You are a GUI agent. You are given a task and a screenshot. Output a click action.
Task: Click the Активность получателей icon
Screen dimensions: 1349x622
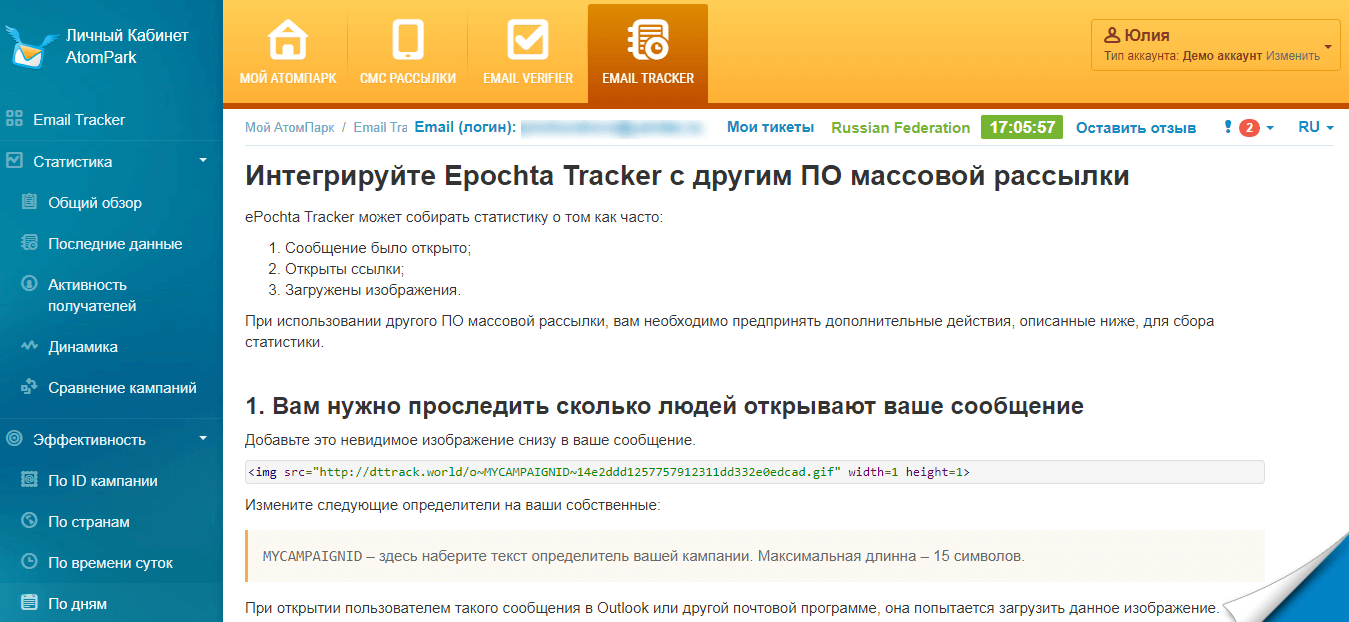click(29, 285)
